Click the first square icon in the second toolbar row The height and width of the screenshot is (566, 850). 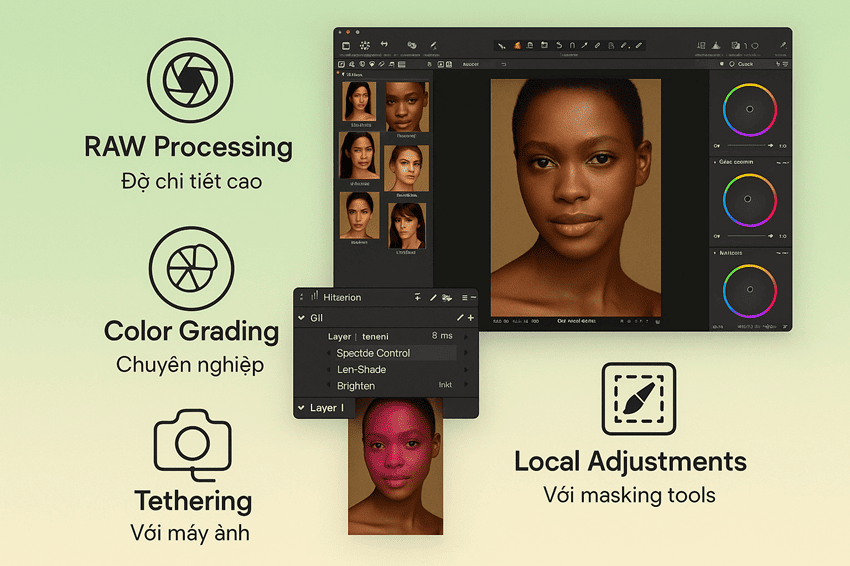tap(342, 65)
